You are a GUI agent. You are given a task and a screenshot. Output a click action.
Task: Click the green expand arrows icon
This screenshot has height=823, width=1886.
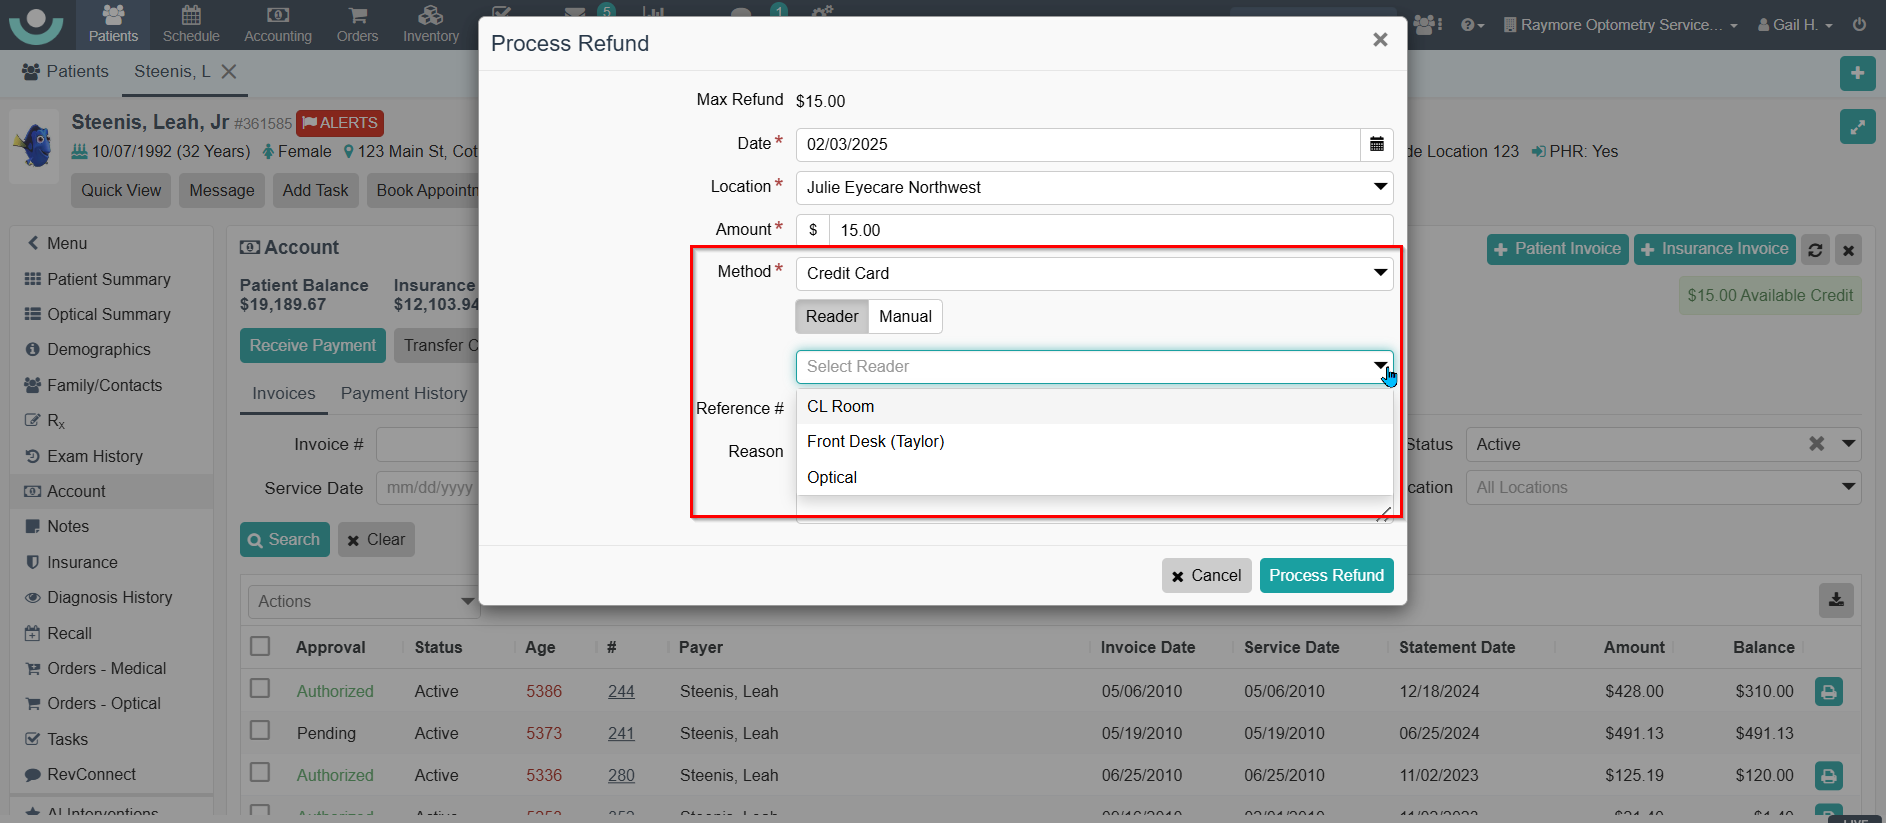tap(1857, 127)
